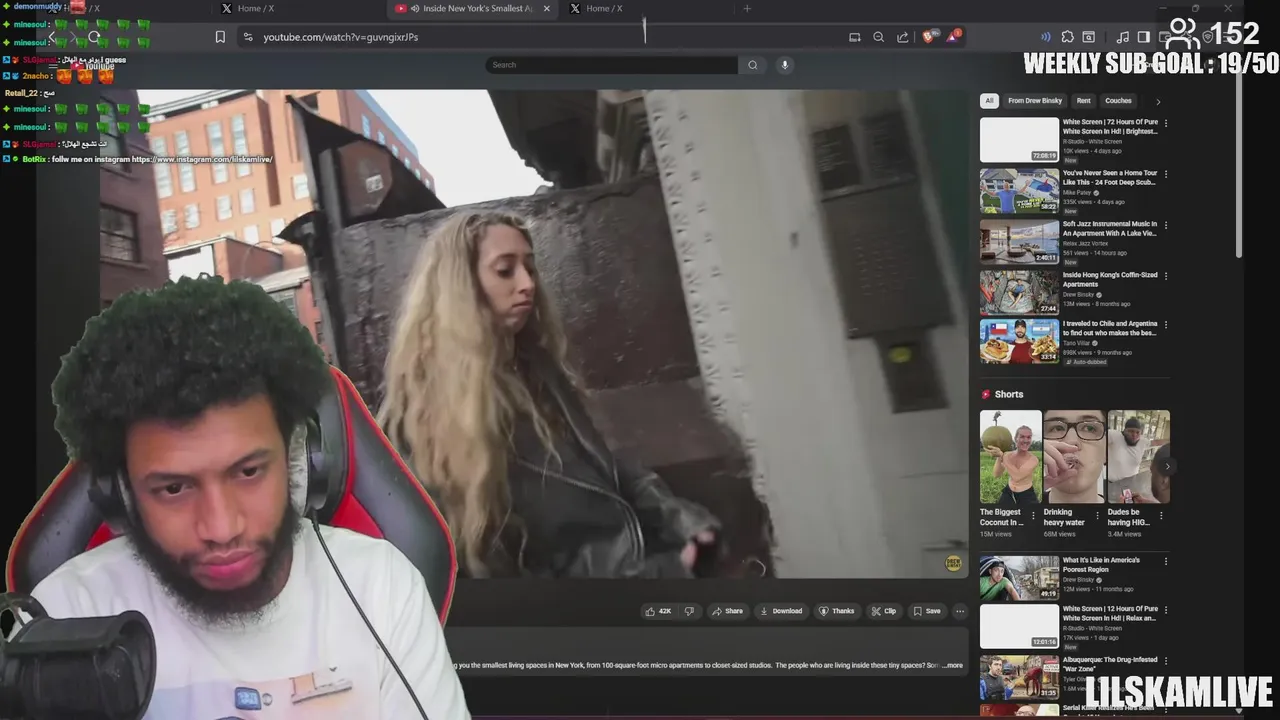Click the Thanks button under the video
Screen dimensions: 1280x720
coord(837,611)
